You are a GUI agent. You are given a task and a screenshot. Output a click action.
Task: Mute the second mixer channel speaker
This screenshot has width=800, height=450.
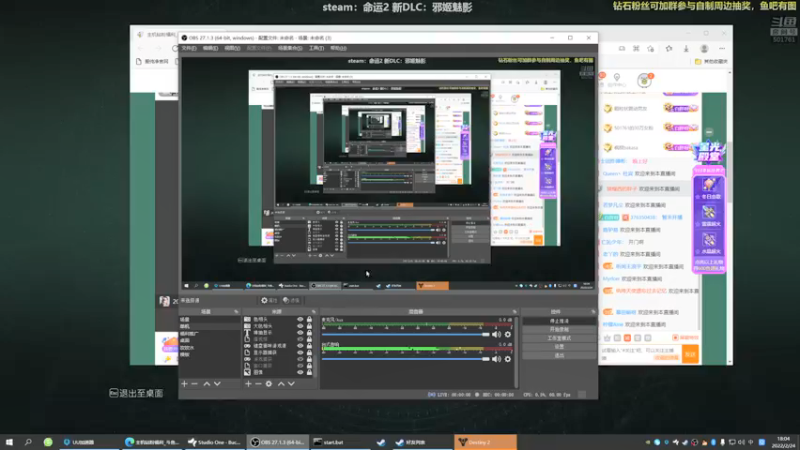(496, 359)
